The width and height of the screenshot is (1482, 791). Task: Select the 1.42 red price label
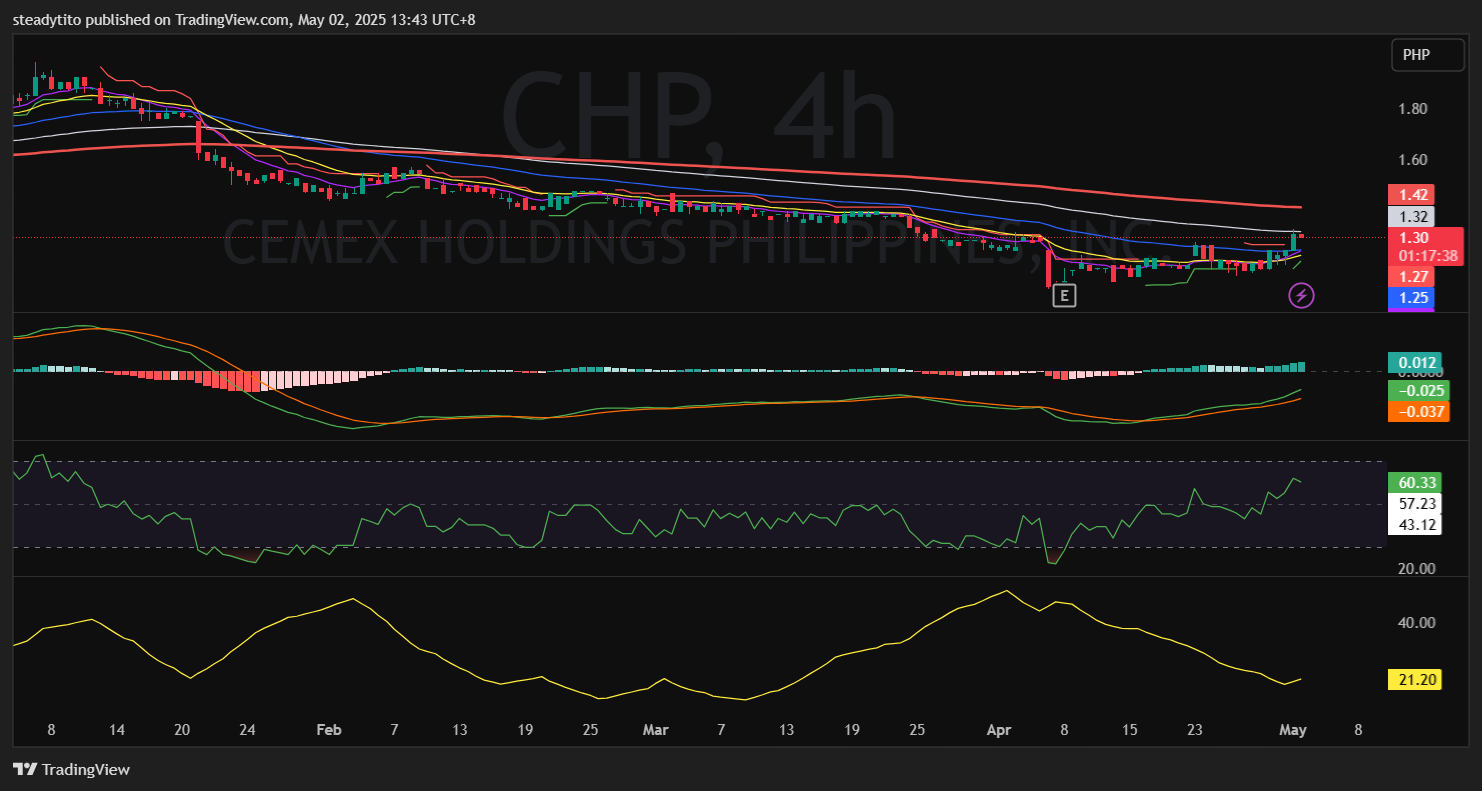click(1411, 194)
